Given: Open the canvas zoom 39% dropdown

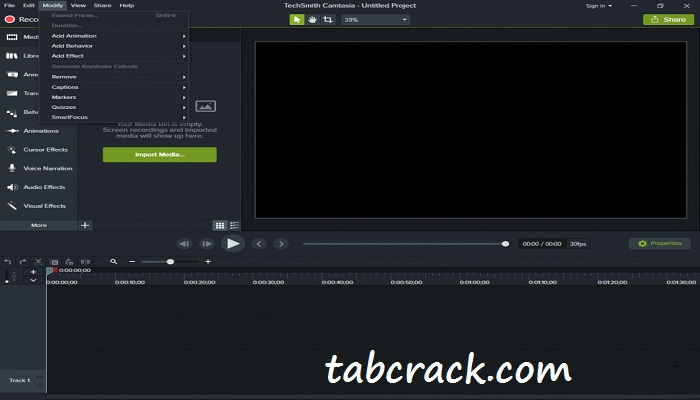Looking at the screenshot, I should [375, 20].
